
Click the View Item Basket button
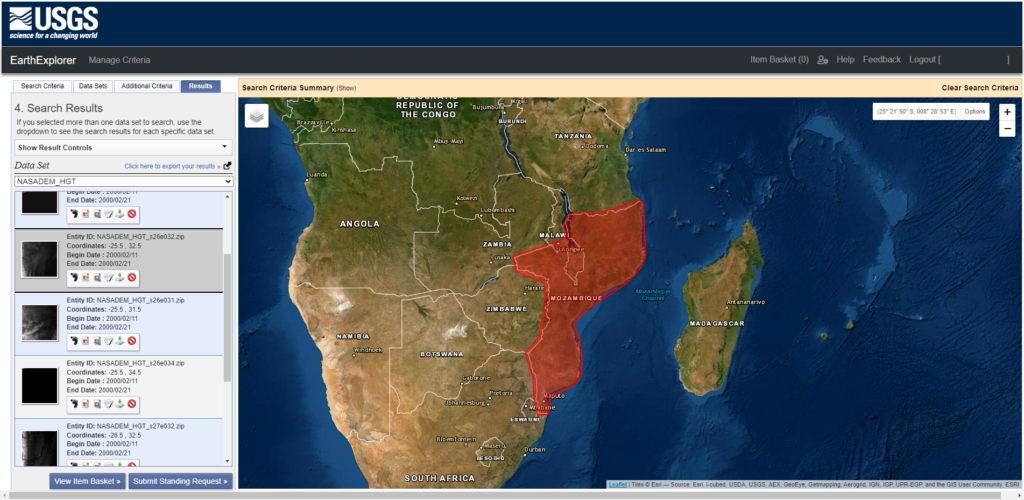[88, 482]
